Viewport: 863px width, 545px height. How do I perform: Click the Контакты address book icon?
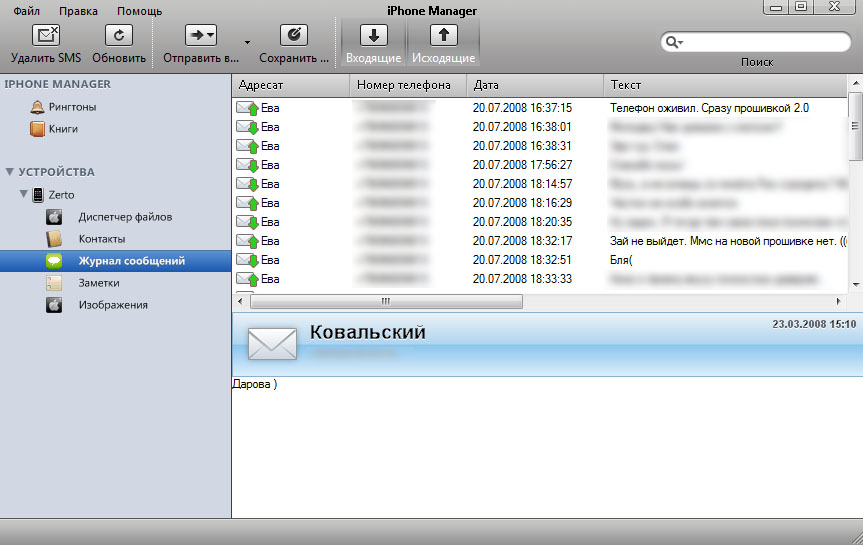54,239
